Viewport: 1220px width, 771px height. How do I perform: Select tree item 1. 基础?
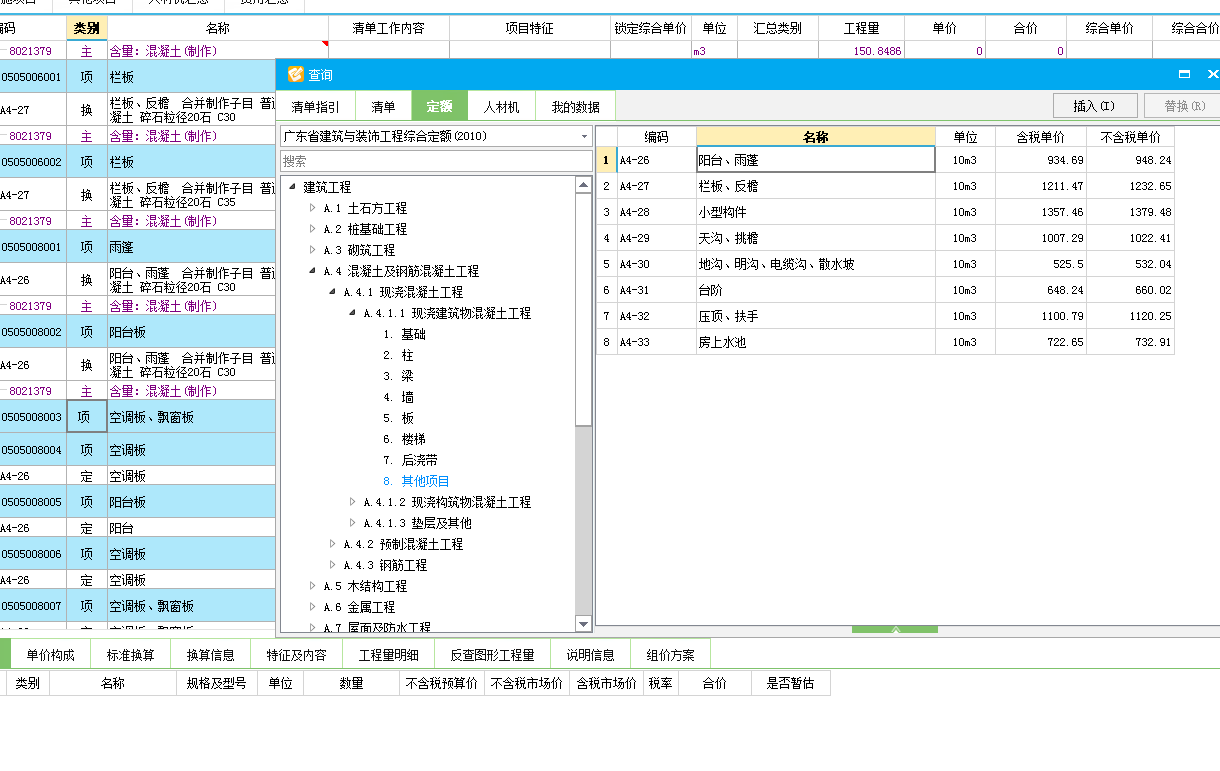click(404, 334)
